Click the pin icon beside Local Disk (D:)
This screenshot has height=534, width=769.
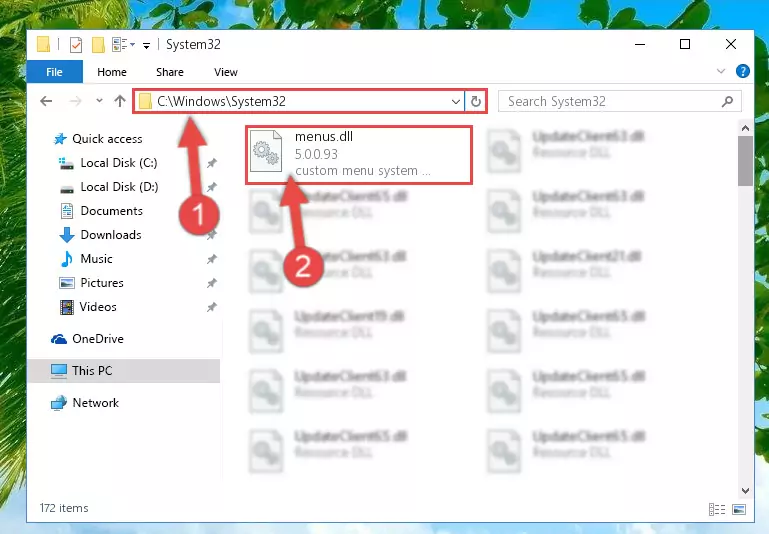coord(211,187)
